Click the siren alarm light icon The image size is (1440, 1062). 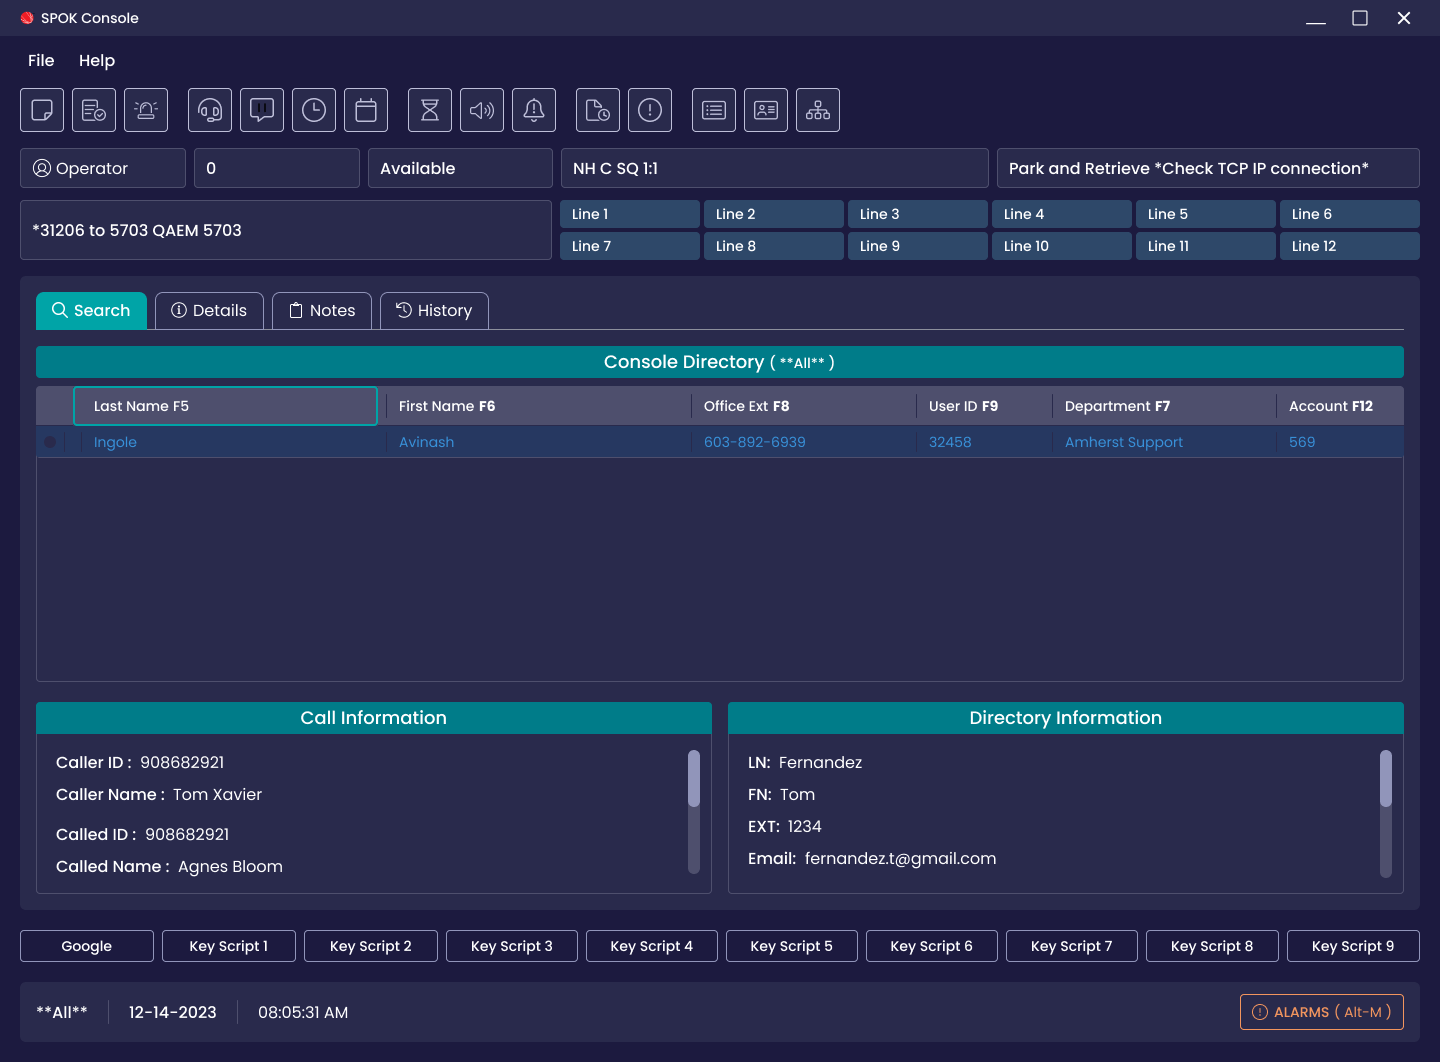pyautogui.click(x=146, y=110)
